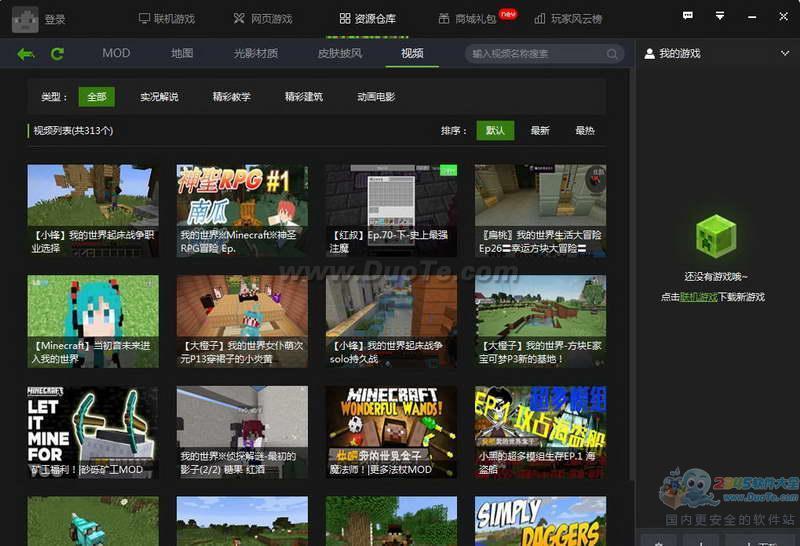800x546 pixels.
Task: Click the green refresh icon
Action: (x=57, y=54)
